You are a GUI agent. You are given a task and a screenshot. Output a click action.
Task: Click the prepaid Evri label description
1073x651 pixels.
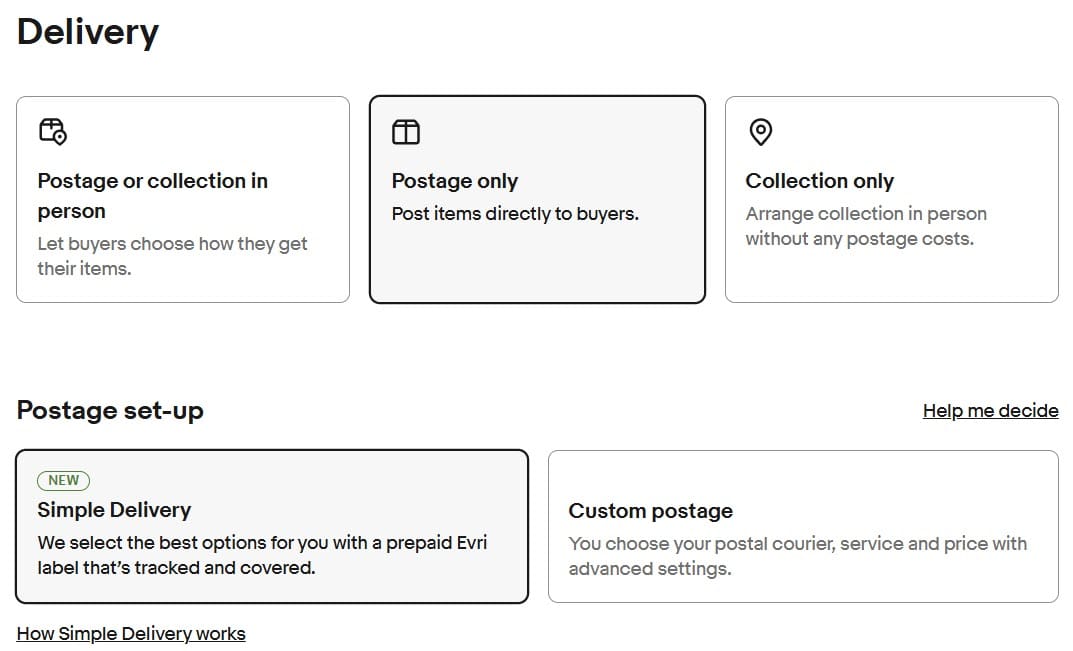click(262, 555)
